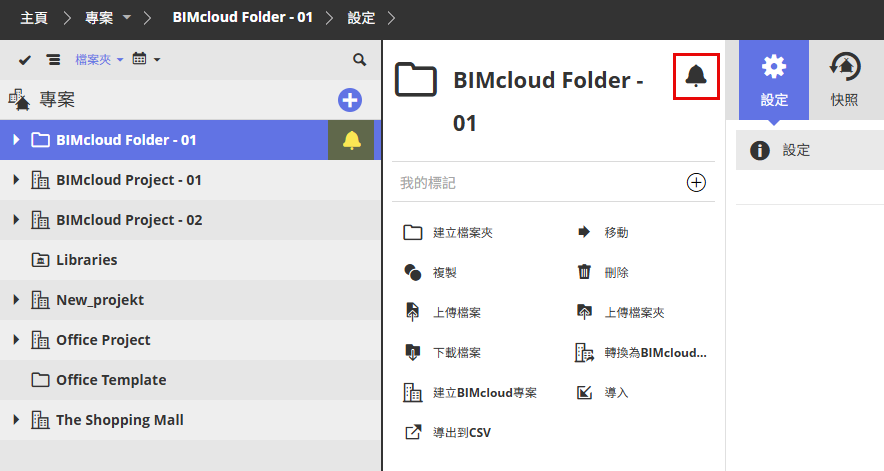Click 建立BIMcloud專案 create project action
Screen dimensions: 884x471
(x=470, y=393)
